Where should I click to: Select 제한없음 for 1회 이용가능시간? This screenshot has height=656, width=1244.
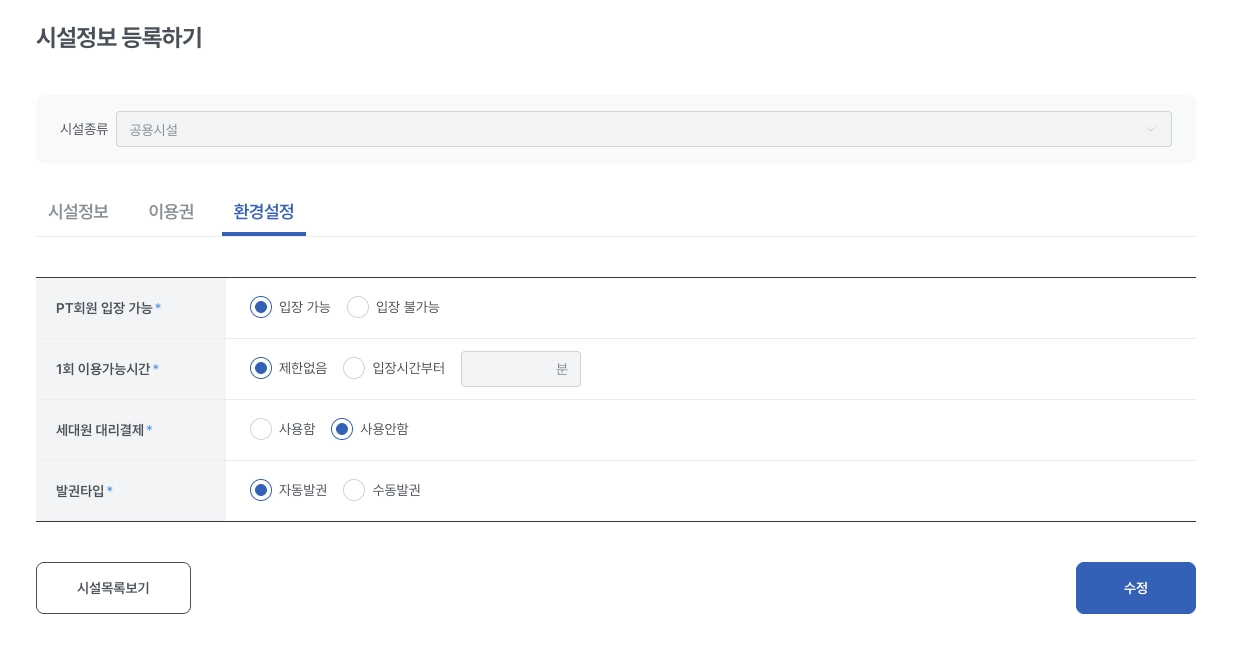pyautogui.click(x=261, y=368)
